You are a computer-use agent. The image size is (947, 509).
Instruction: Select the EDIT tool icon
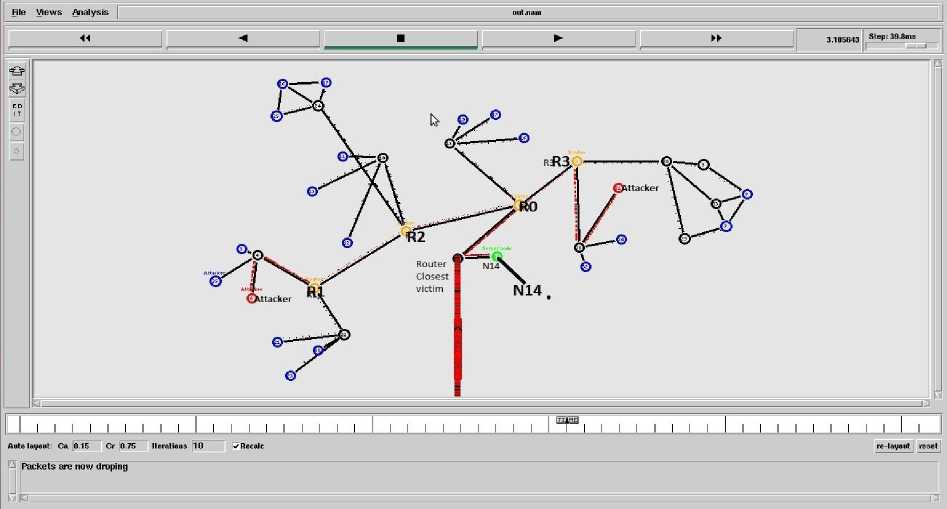pyautogui.click(x=17, y=110)
